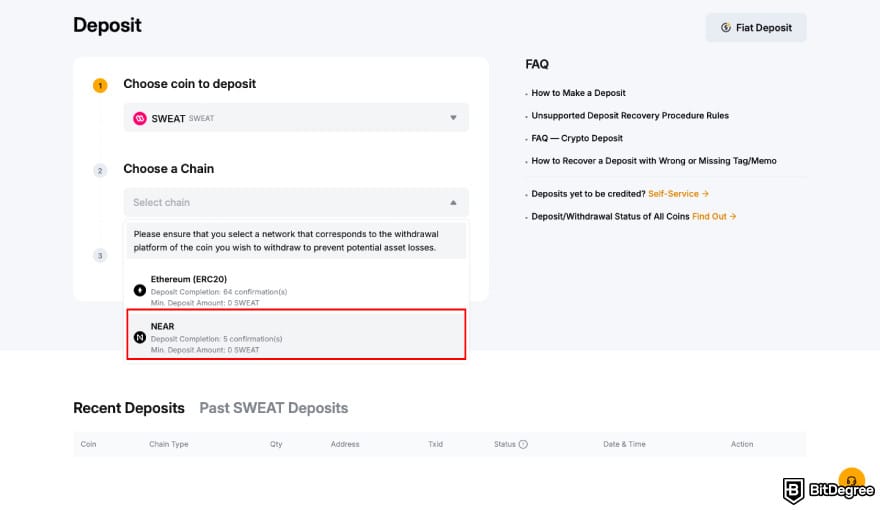Click the Qty column header
The width and height of the screenshot is (880, 510).
tap(276, 444)
